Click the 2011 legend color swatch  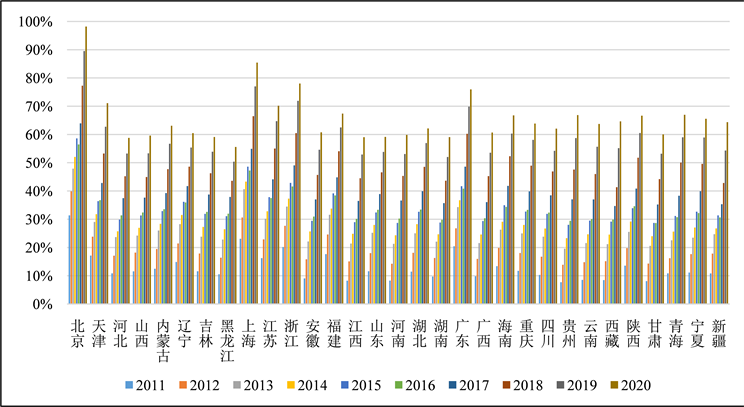click(127, 384)
